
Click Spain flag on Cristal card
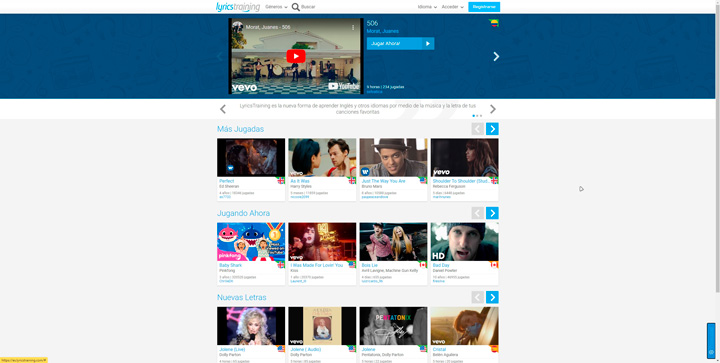[495, 349]
